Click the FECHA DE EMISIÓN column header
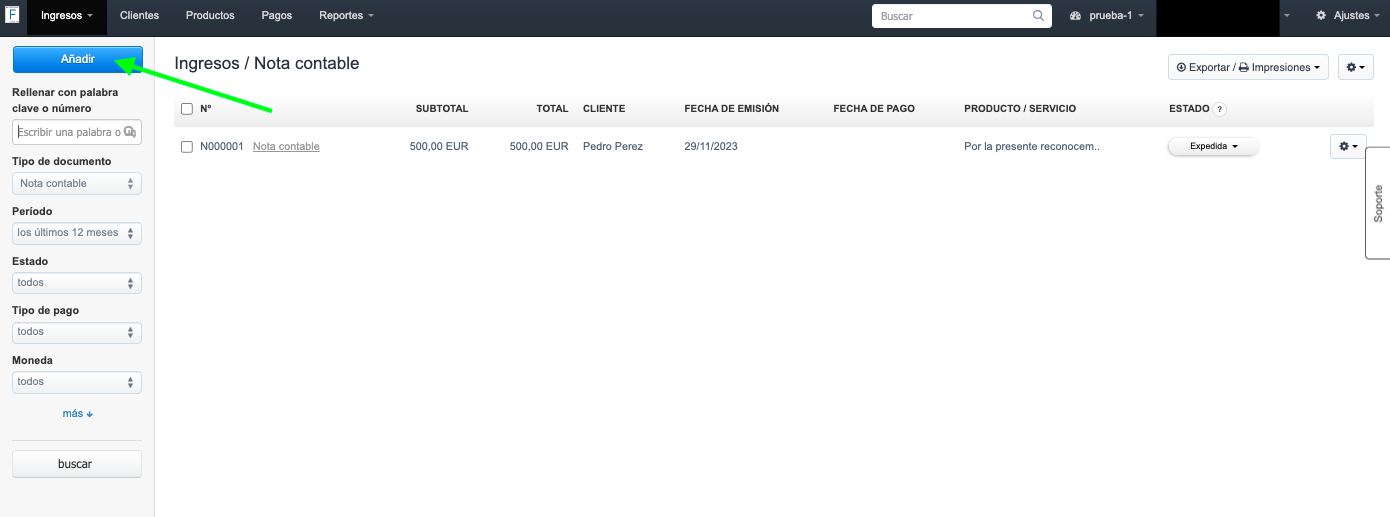The width and height of the screenshot is (1390, 517). click(731, 109)
